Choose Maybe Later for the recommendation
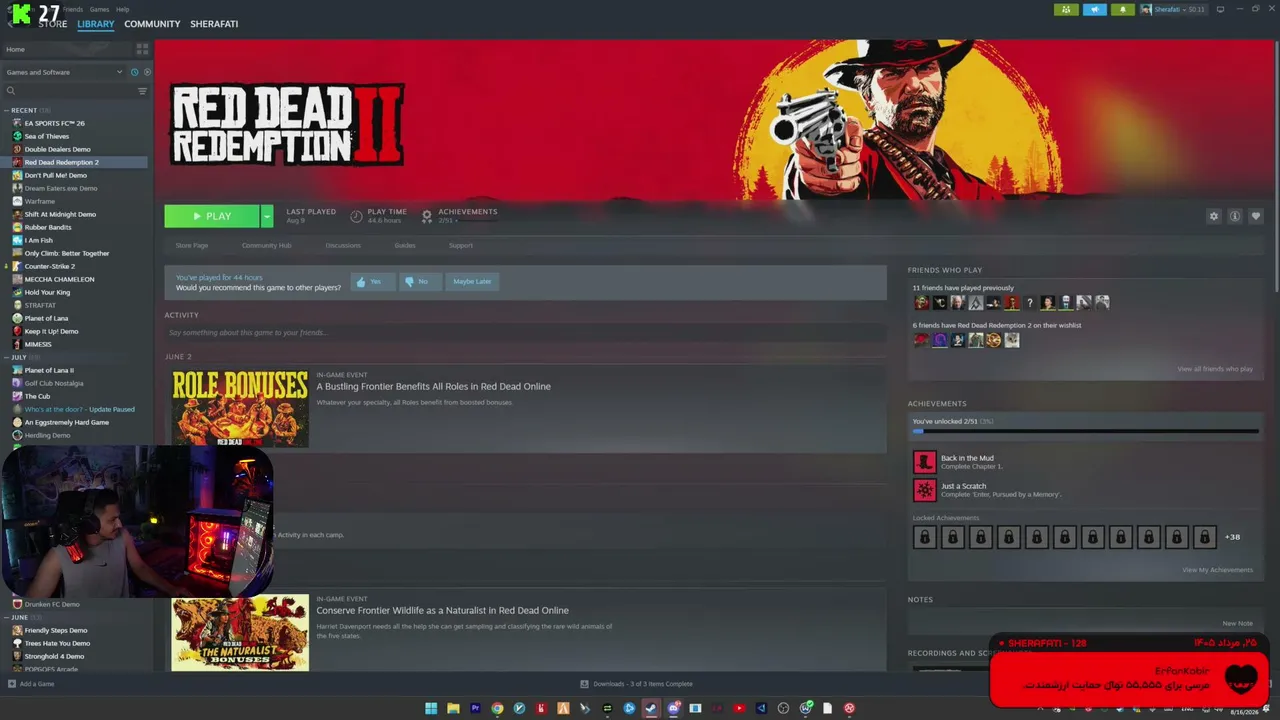The height and width of the screenshot is (720, 1280). point(472,282)
